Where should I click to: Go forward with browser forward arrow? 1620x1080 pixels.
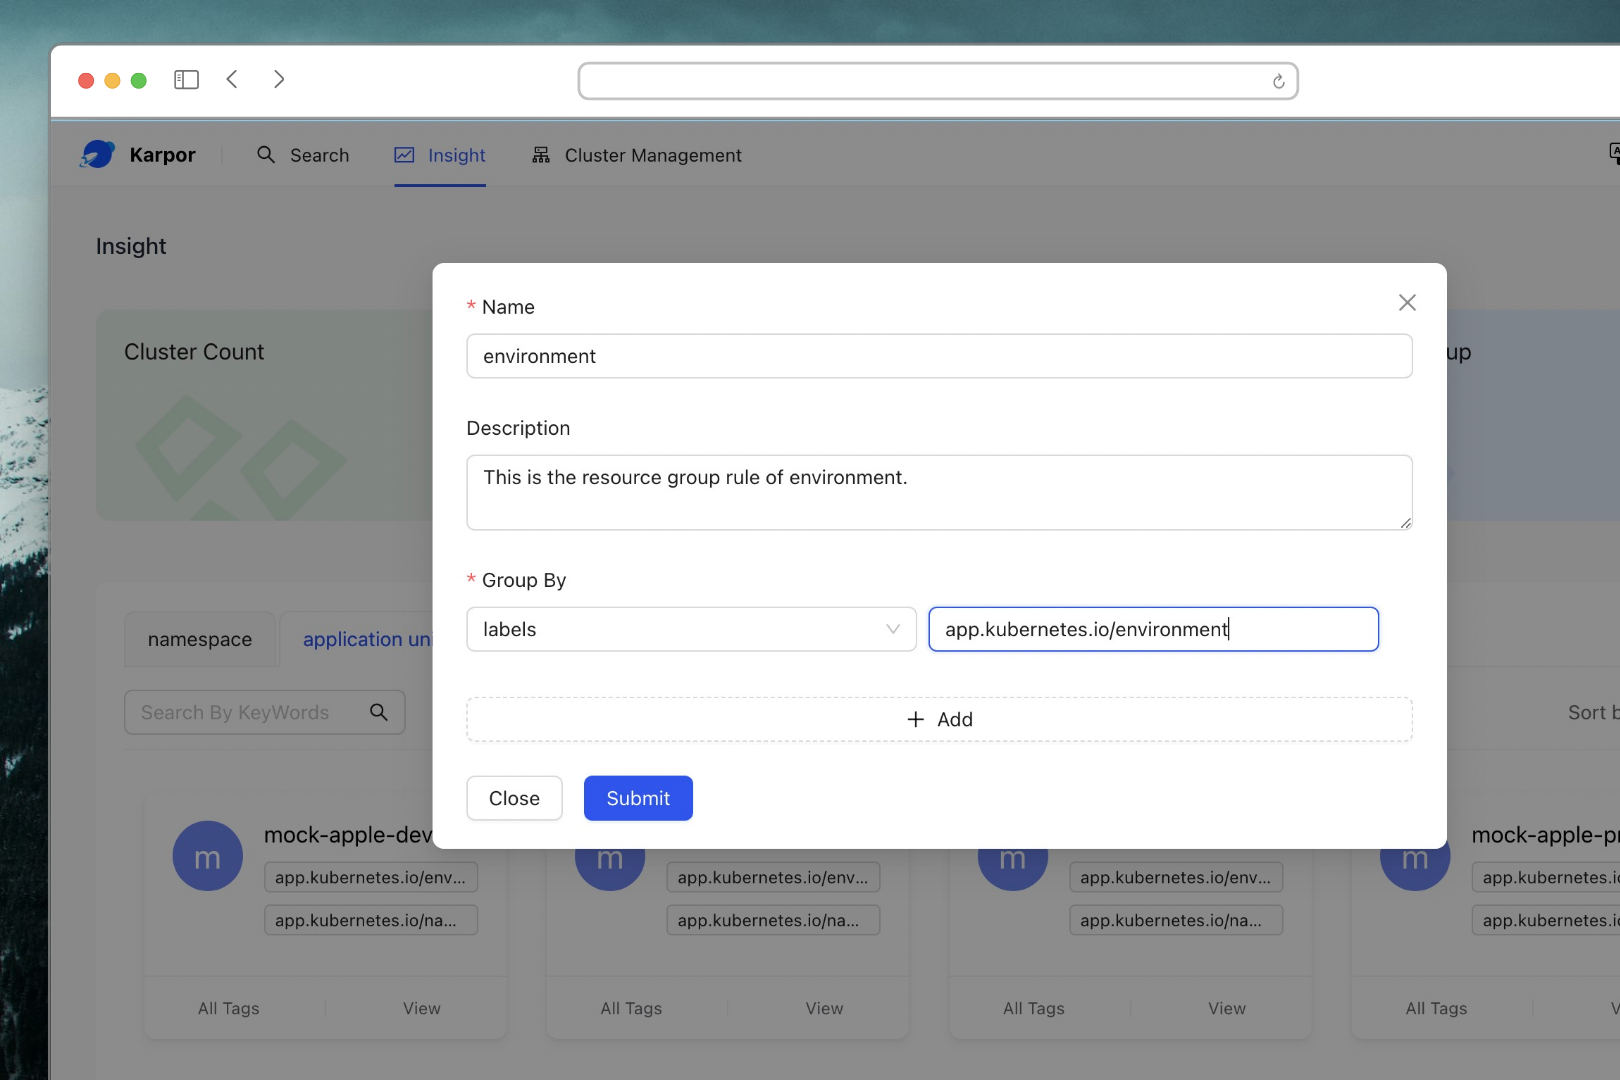[x=279, y=80]
